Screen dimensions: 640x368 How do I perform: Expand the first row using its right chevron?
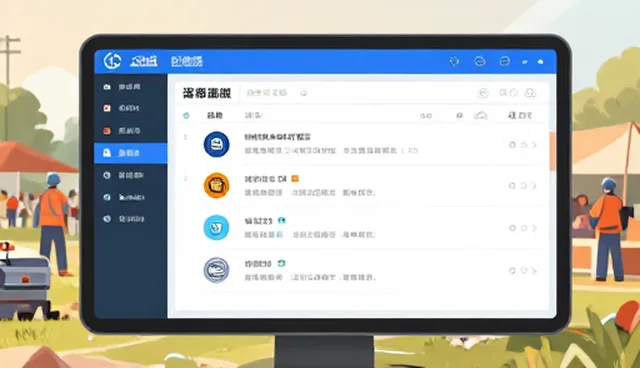pyautogui.click(x=534, y=145)
